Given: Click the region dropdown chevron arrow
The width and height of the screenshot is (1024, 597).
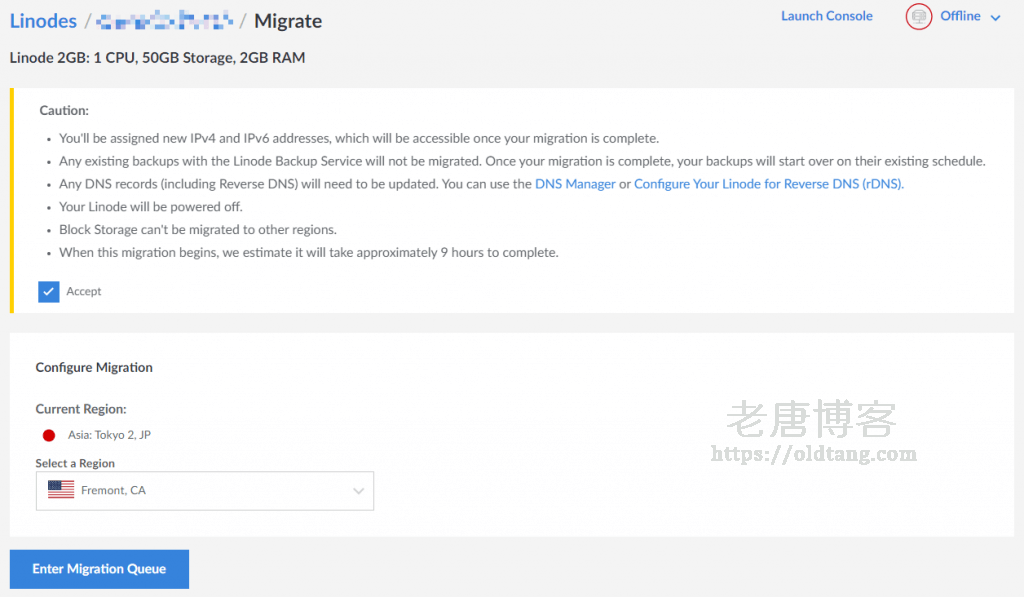Looking at the screenshot, I should tap(358, 491).
